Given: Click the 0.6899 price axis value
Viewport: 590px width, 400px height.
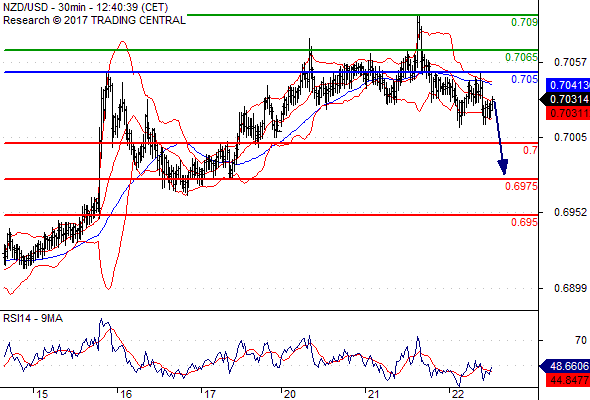Looking at the screenshot, I should point(570,288).
